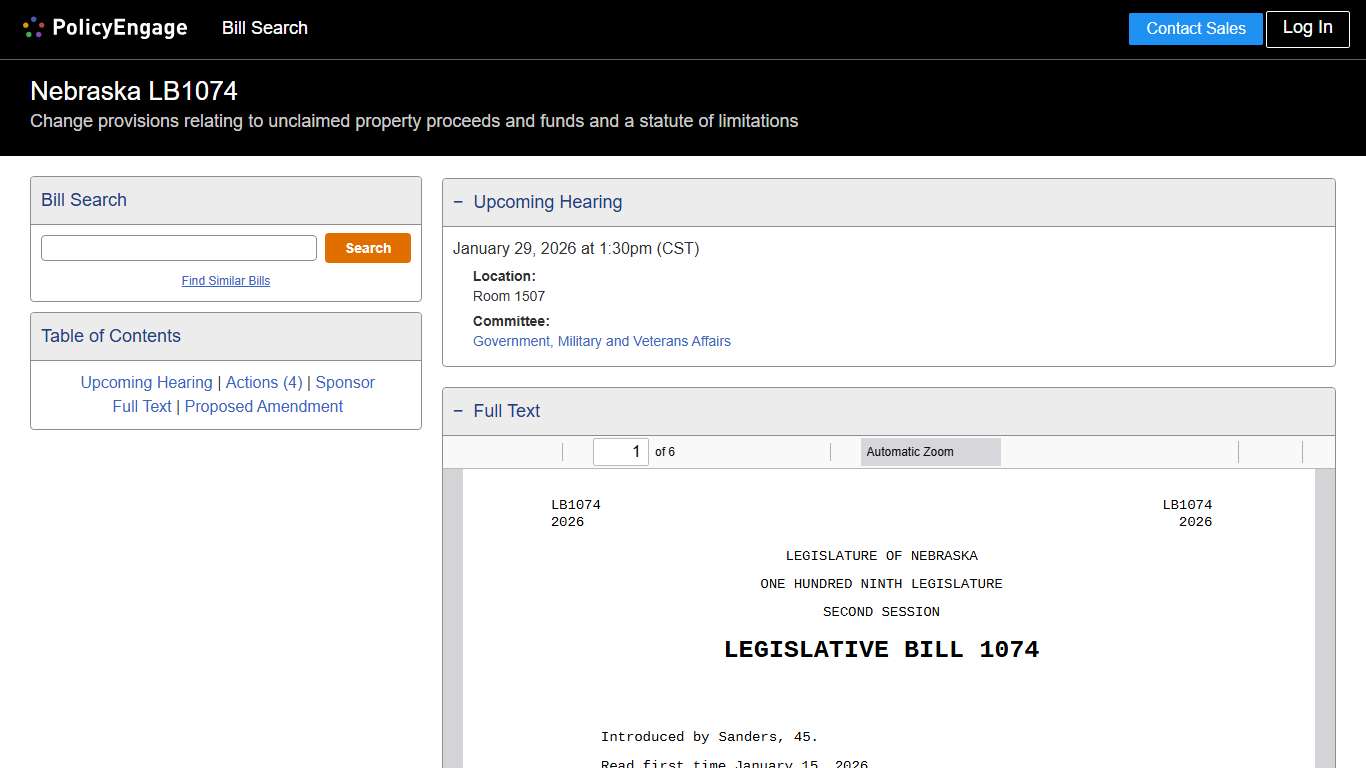This screenshot has height=768, width=1366.
Task: Click the page number input showing 1
Action: (x=620, y=452)
